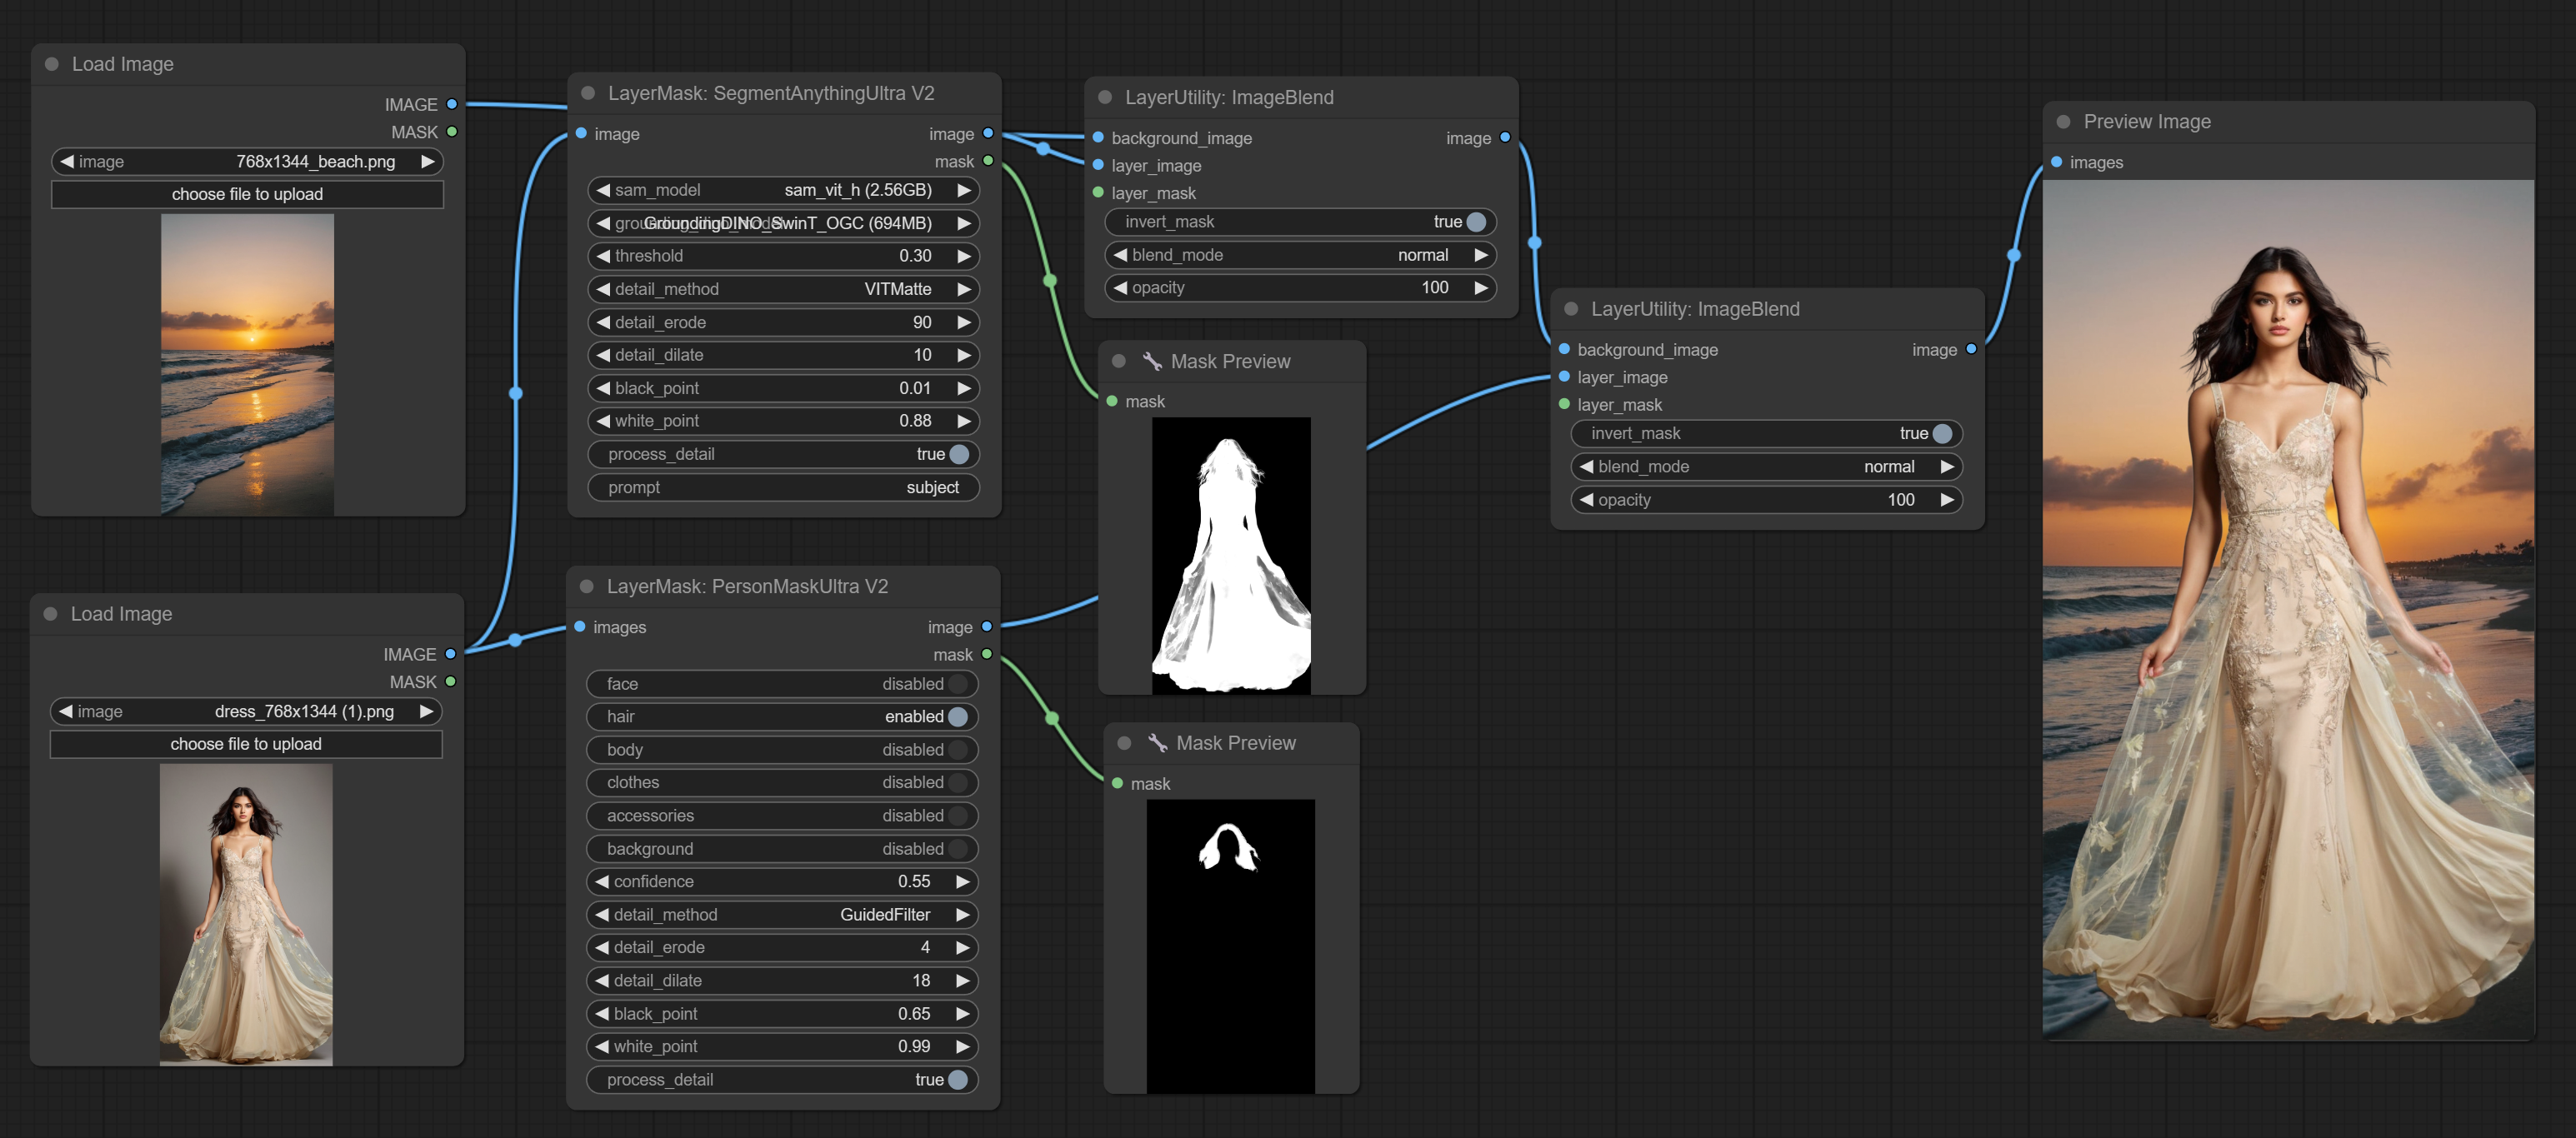Screen dimensions: 2576x1138
Task: Collapse the PersonMaskUltra V2 node dot
Action: (x=587, y=587)
